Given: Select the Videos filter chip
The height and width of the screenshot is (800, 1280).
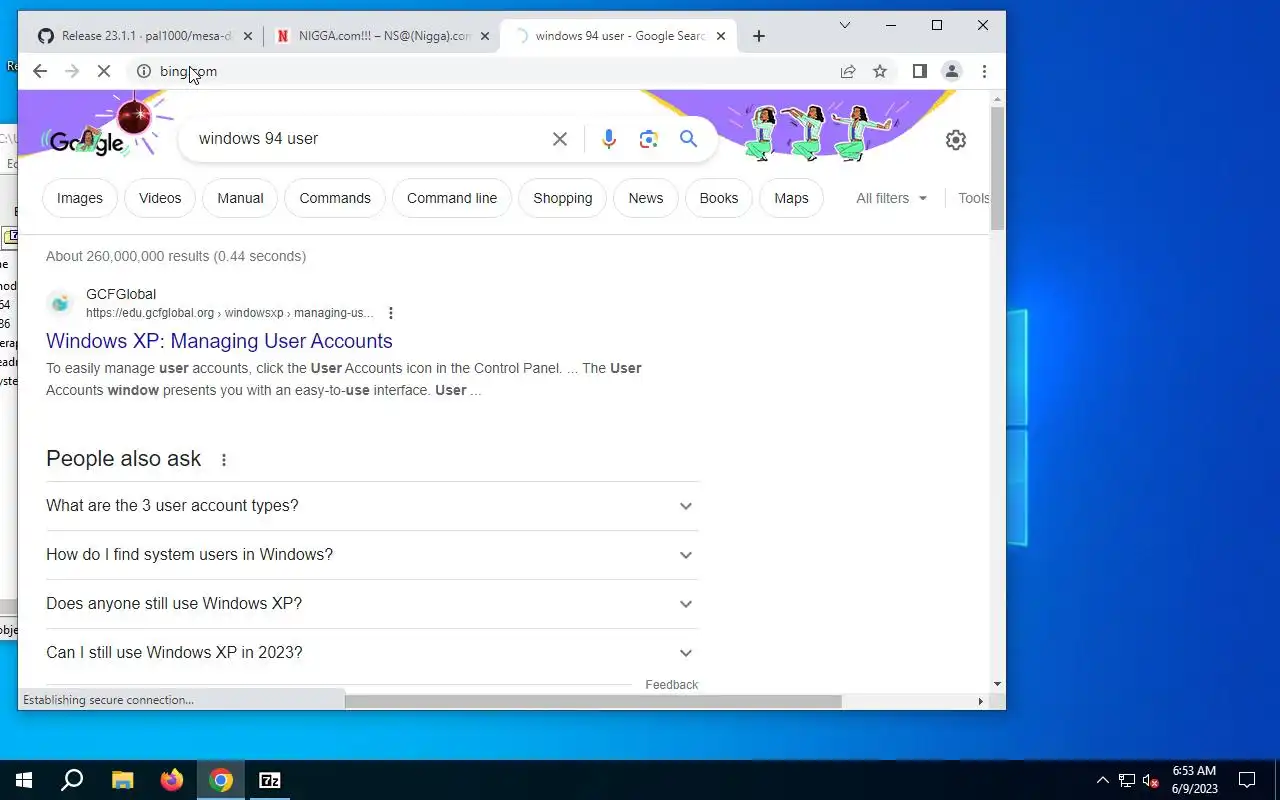Looking at the screenshot, I should point(160,198).
